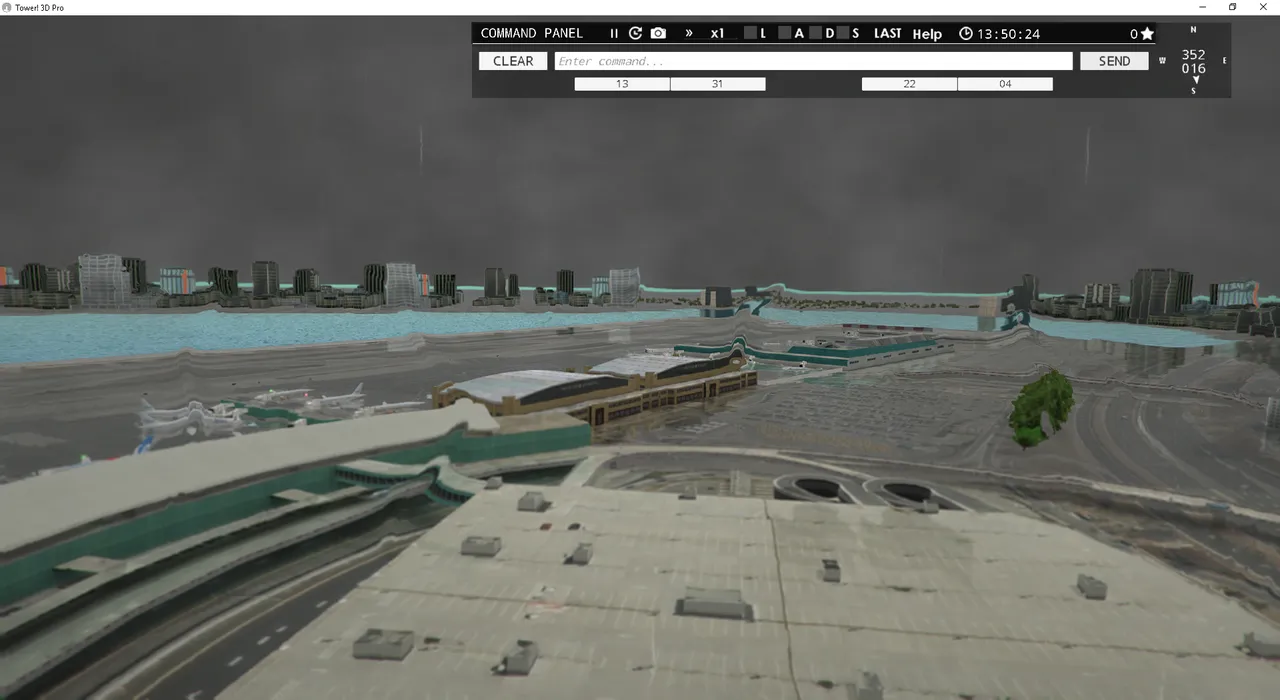
Task: Click the compass heading 352 016 display
Action: [1193, 62]
